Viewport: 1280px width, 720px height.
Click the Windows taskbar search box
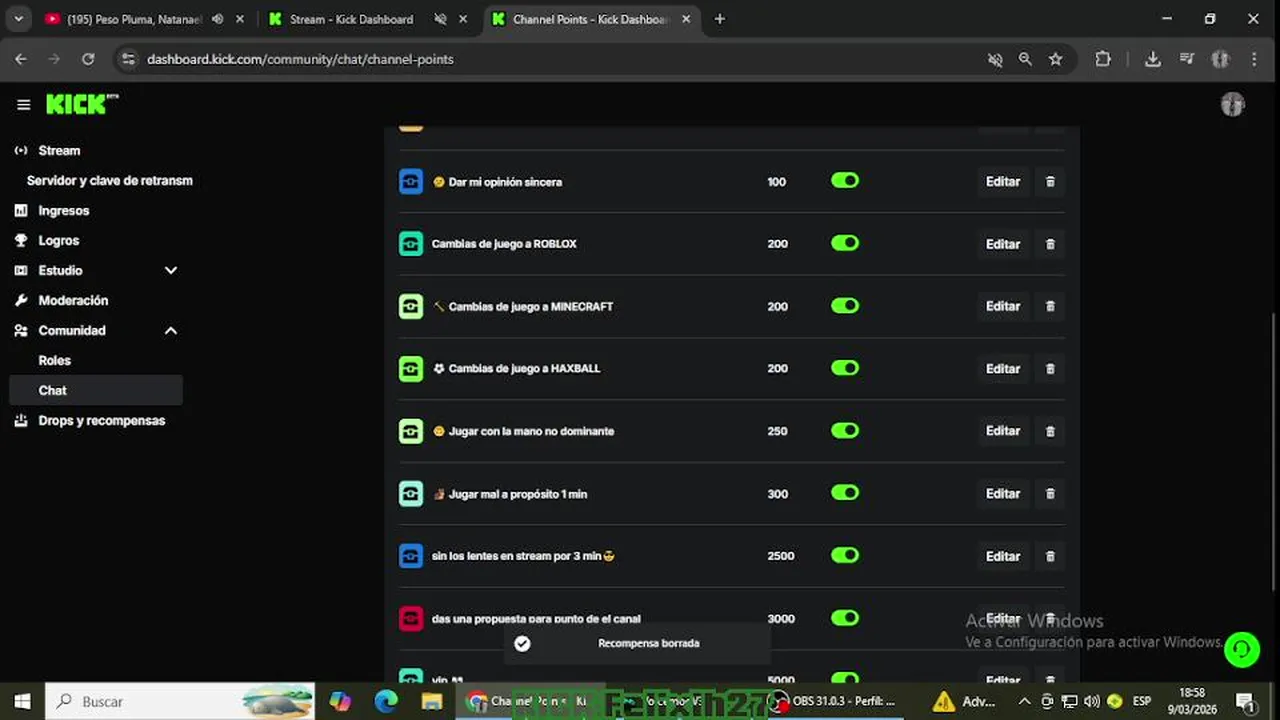click(x=181, y=701)
